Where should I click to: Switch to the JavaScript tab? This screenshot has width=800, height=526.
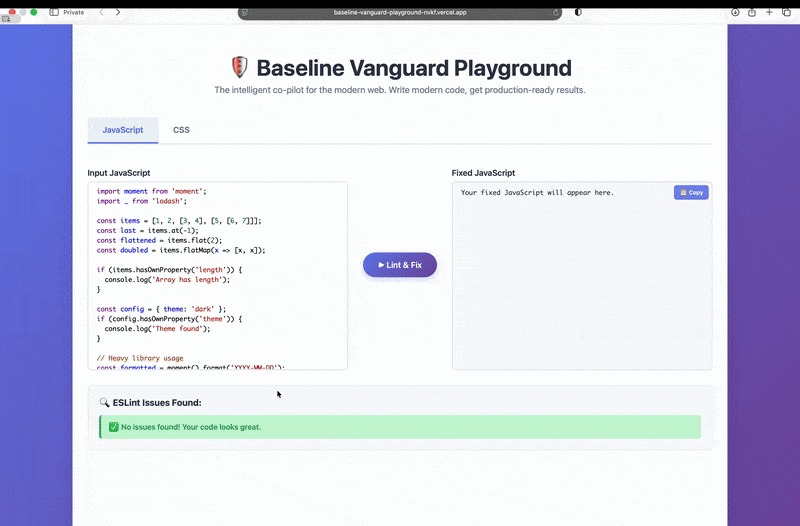tap(123, 130)
